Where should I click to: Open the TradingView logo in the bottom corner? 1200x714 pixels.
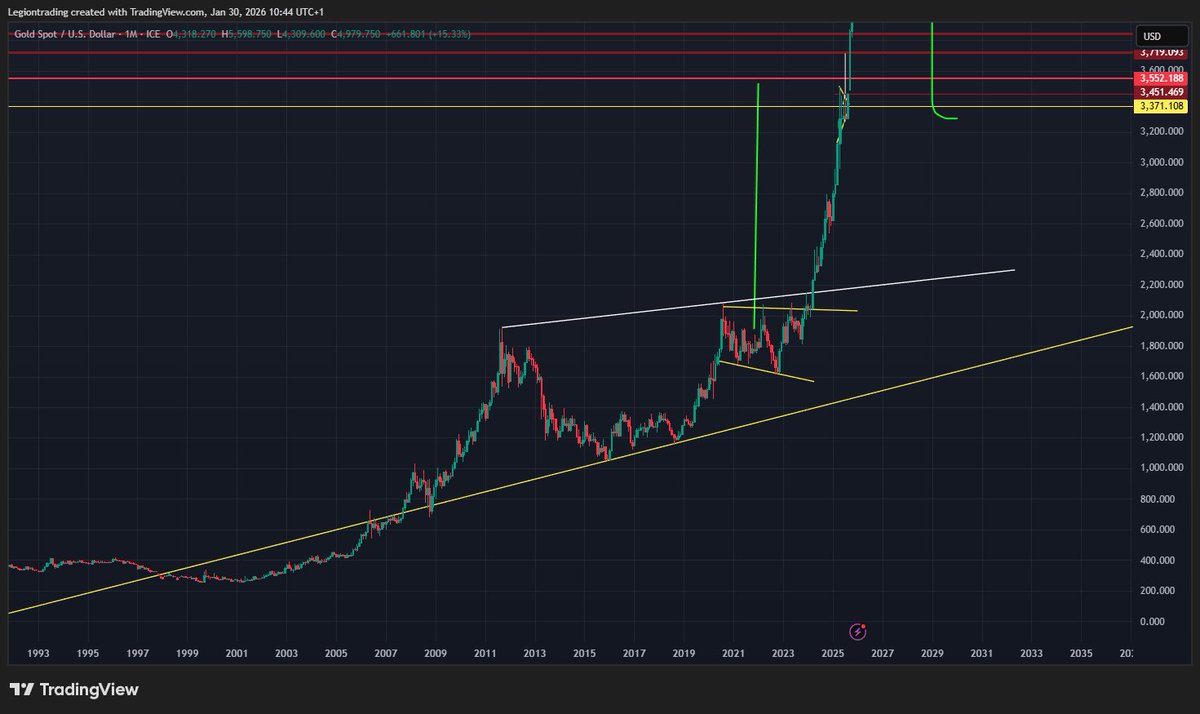[x=75, y=689]
